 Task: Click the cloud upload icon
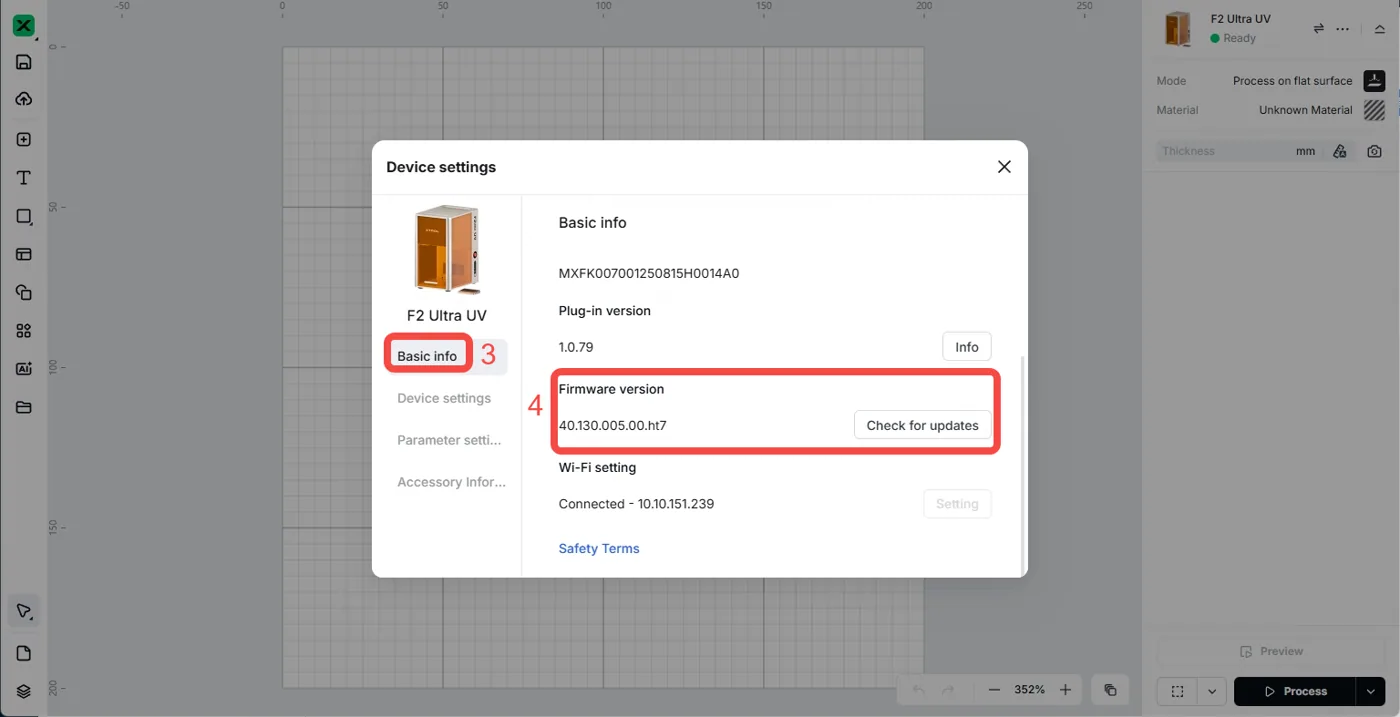pos(24,99)
